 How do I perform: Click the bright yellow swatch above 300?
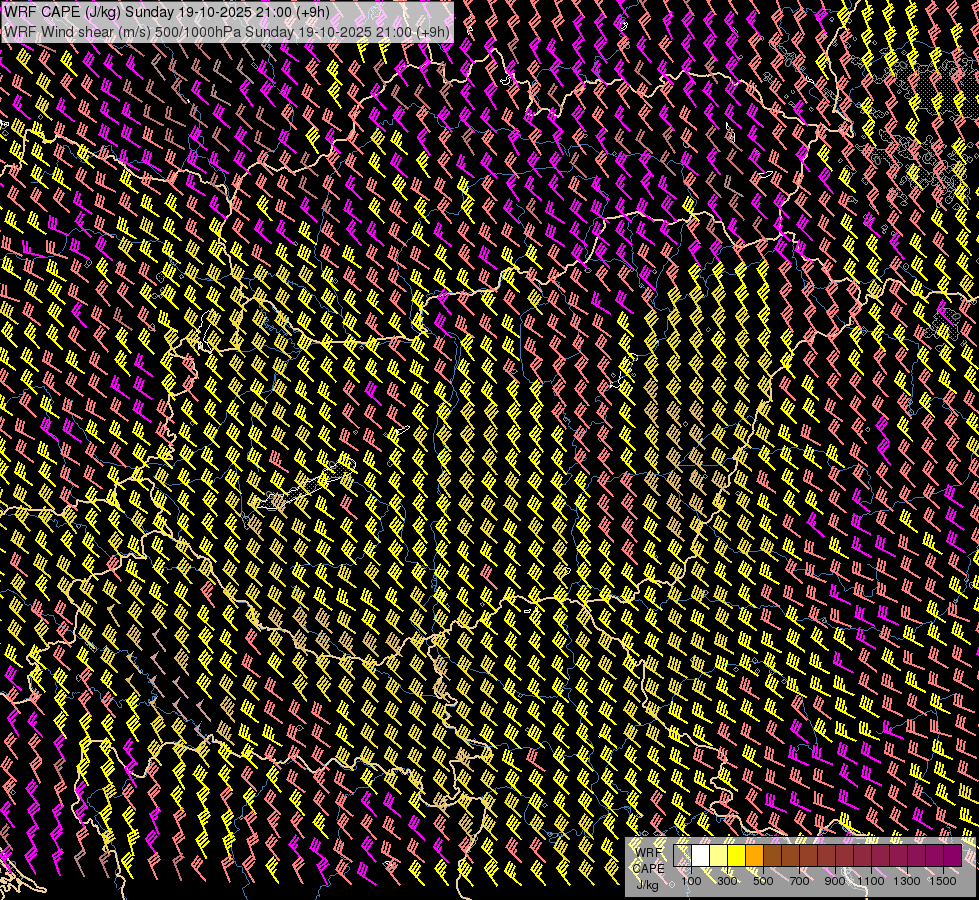pyautogui.click(x=737, y=856)
